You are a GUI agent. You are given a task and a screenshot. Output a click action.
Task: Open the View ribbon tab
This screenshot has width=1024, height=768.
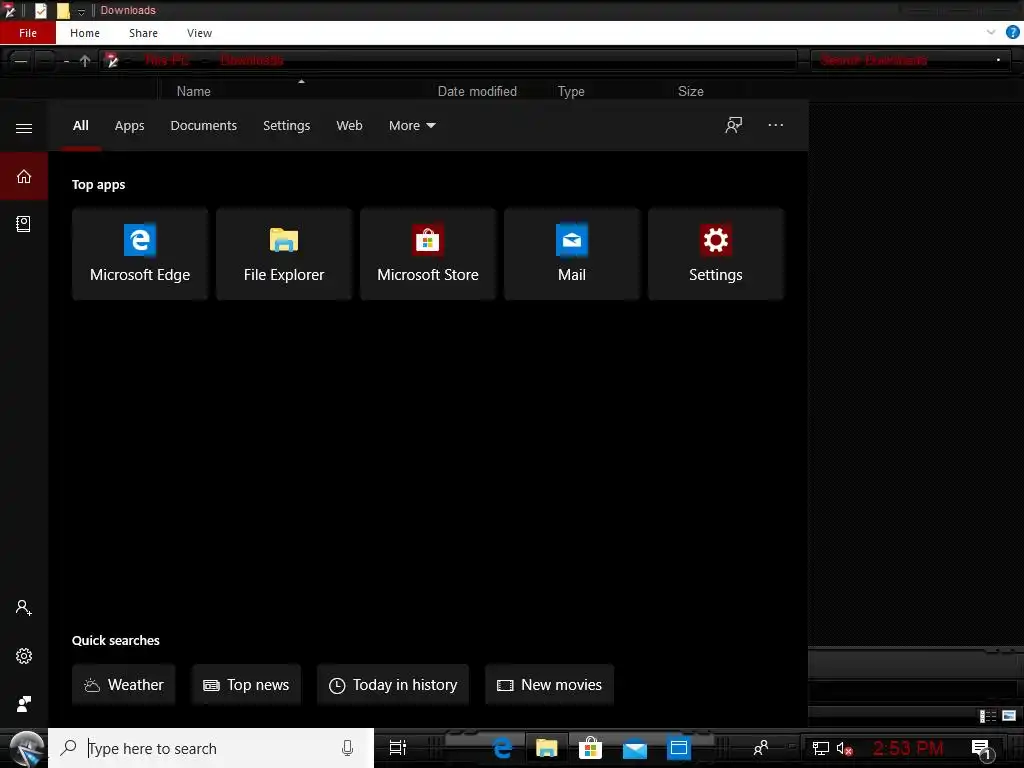pyautogui.click(x=199, y=33)
